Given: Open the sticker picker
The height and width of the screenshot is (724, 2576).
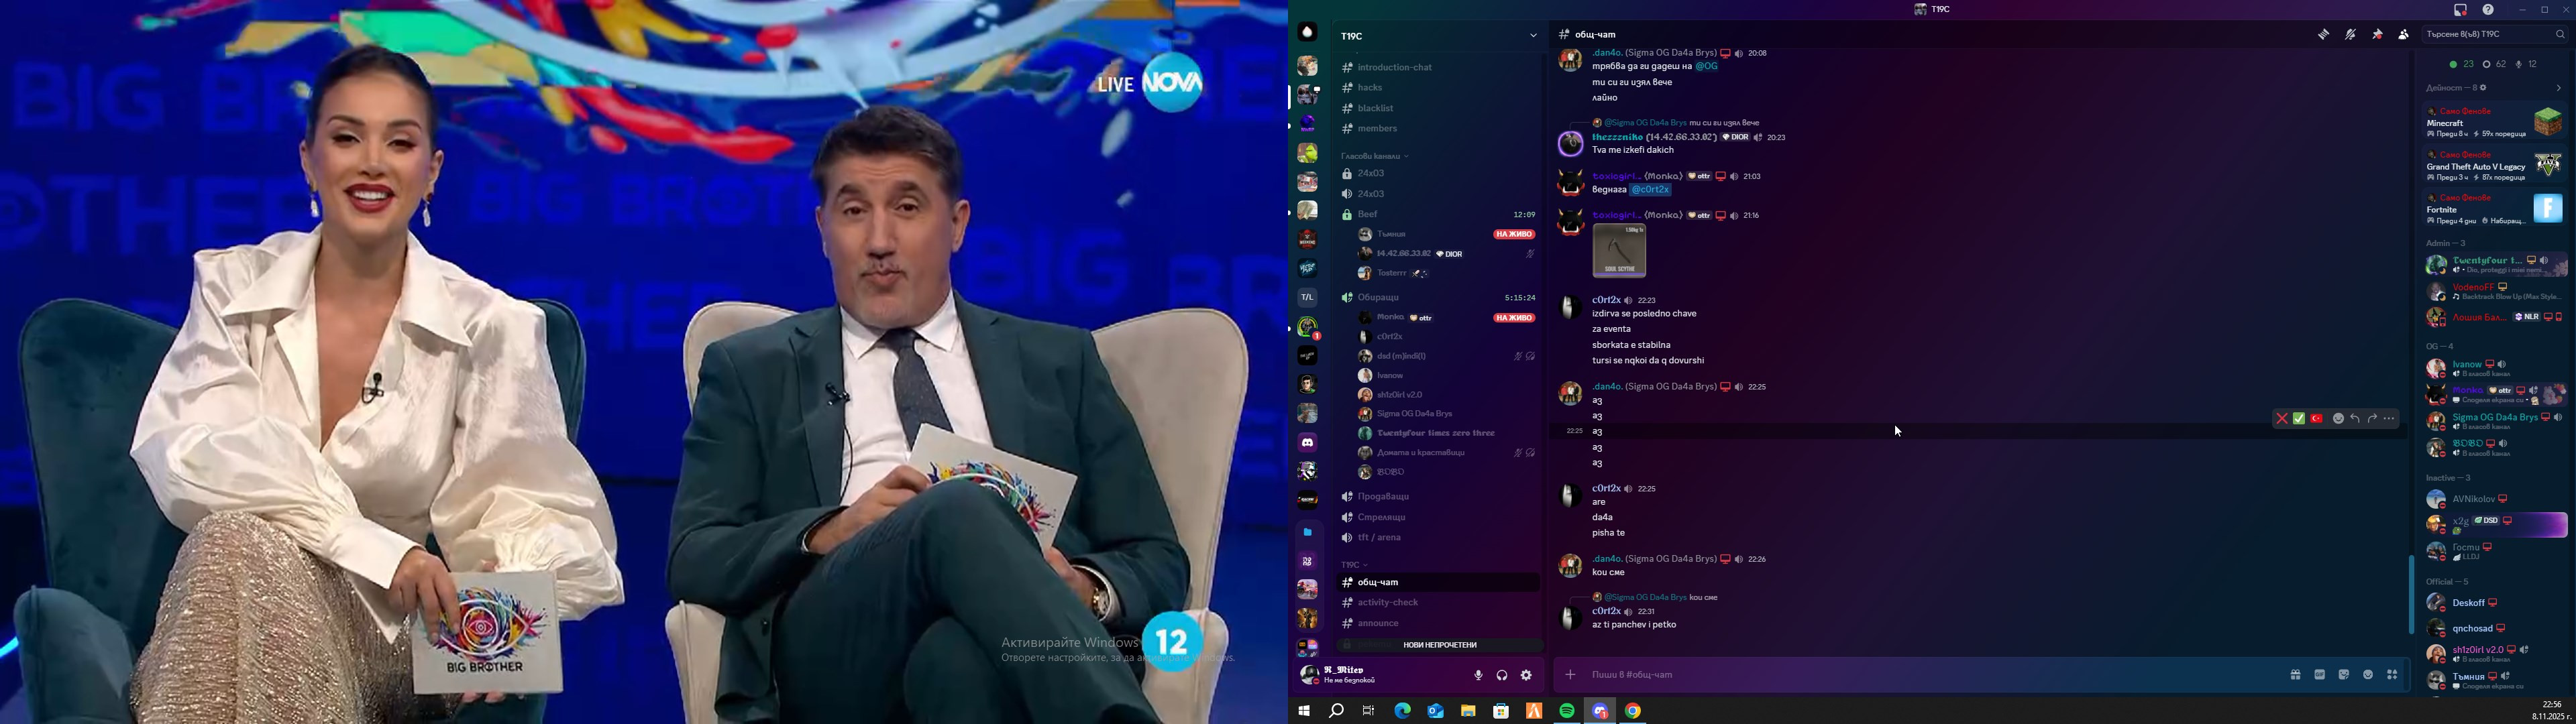Looking at the screenshot, I should click(2343, 675).
